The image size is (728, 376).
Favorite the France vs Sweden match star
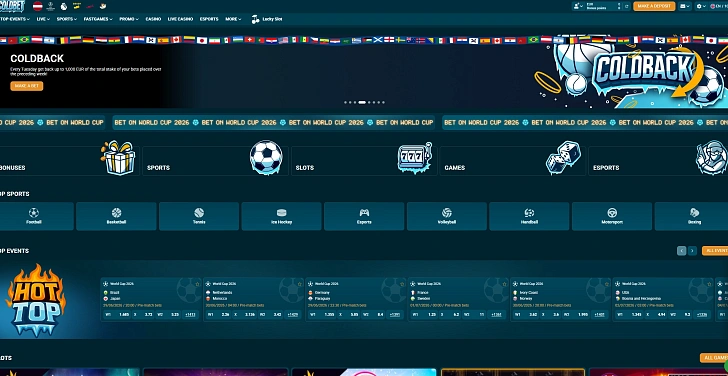505,284
